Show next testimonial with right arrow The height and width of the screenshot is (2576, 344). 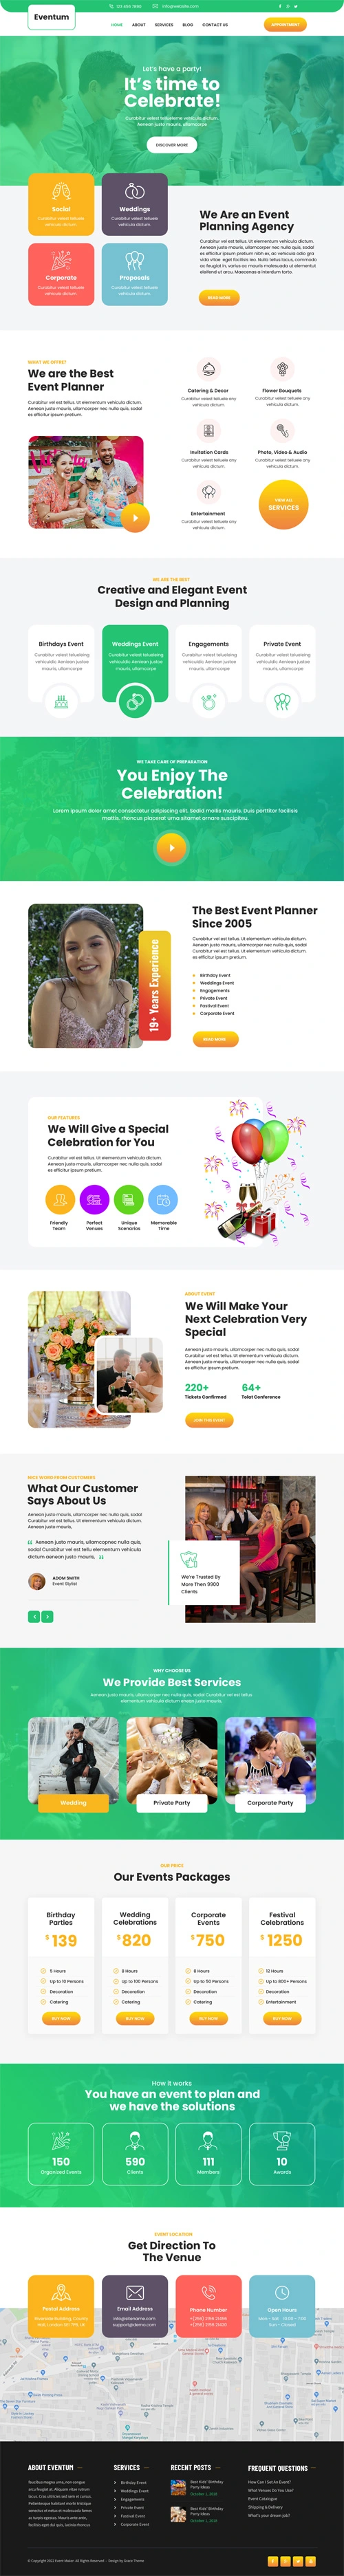click(47, 1616)
